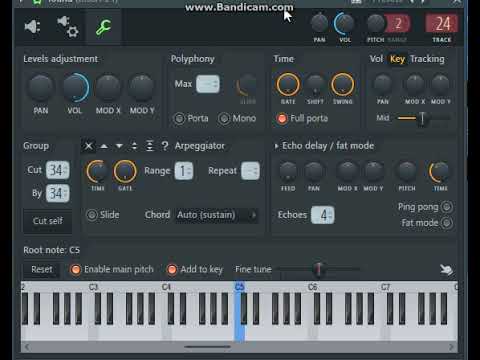Click the Levels adjustment MOD X knob
Image resolution: width=480 pixels, height=360 pixels.
108,88
